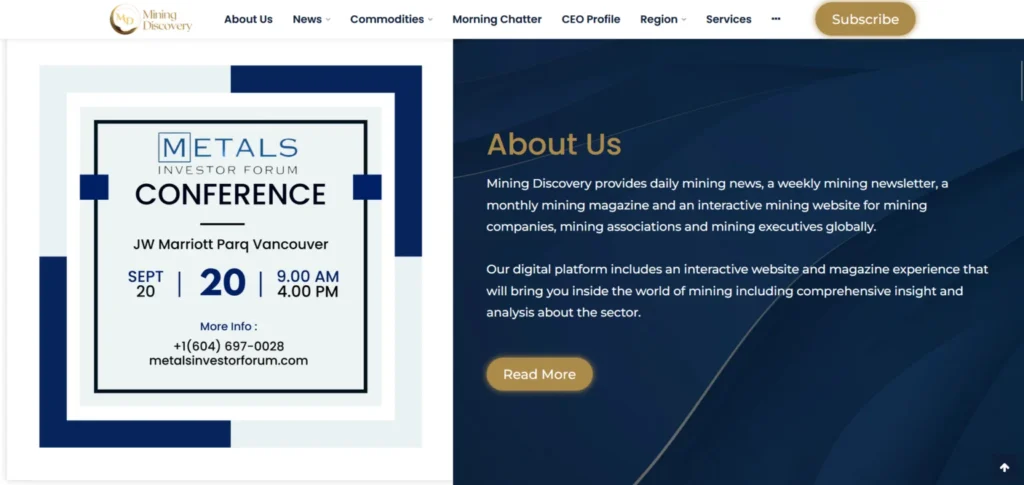
Task: Click the gold Subscribe button
Action: (865, 19)
